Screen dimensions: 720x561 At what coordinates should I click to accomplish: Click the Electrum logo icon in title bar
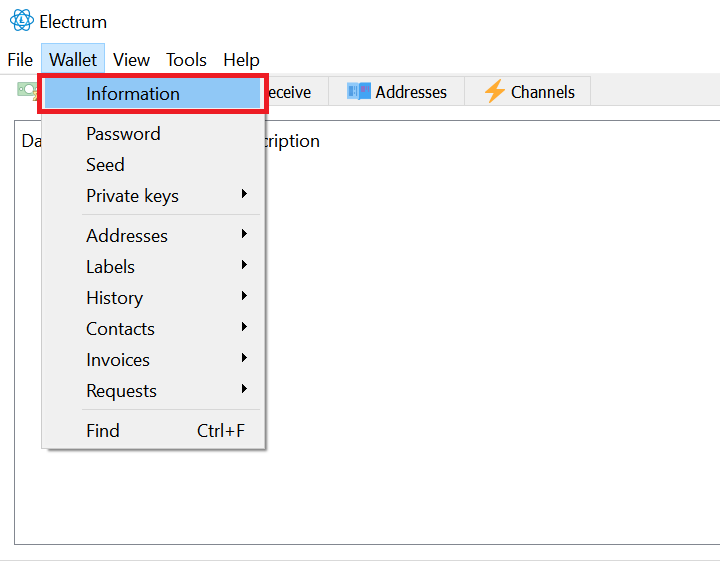click(x=21, y=21)
